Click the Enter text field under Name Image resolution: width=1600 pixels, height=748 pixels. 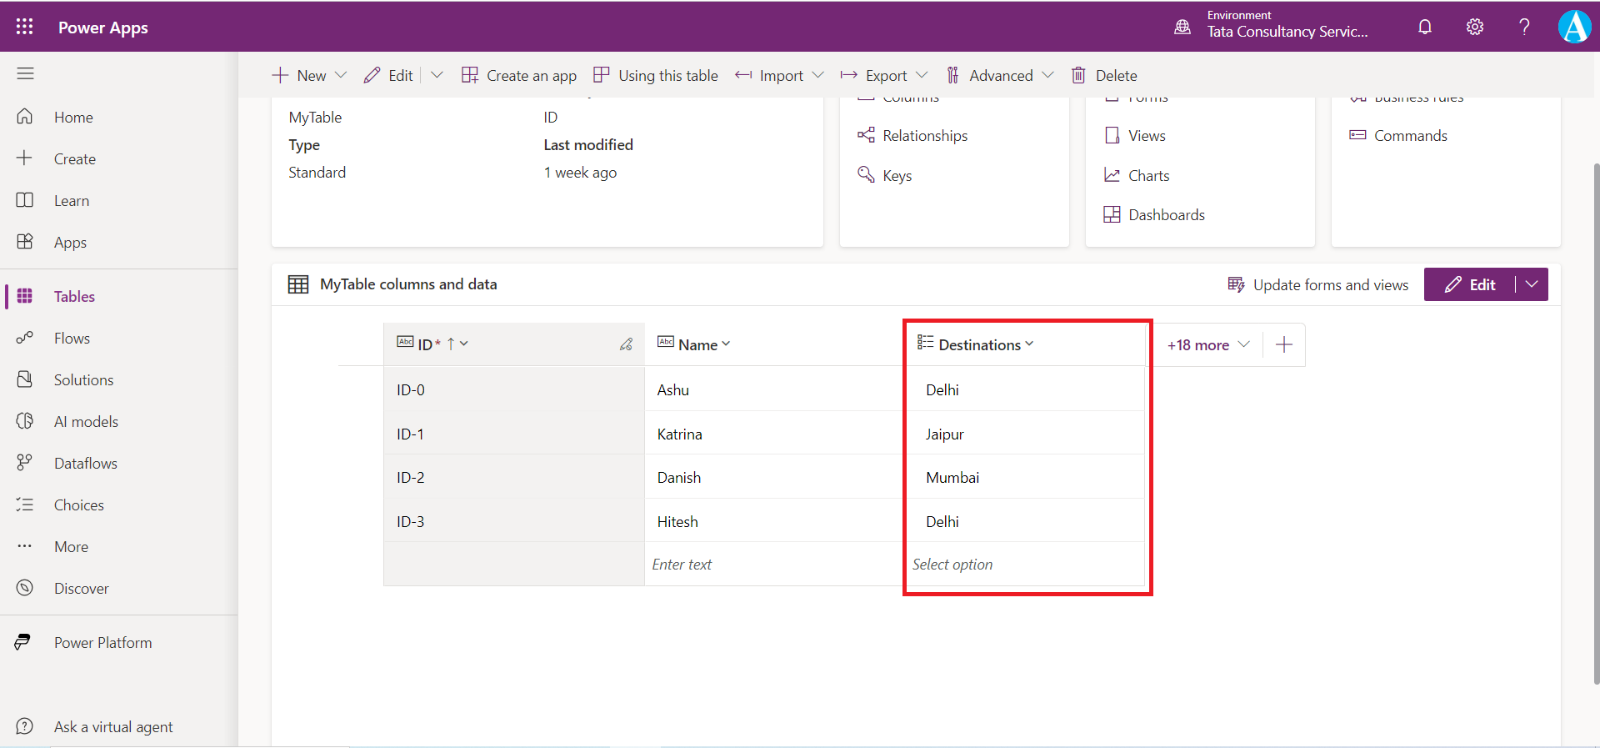(772, 565)
